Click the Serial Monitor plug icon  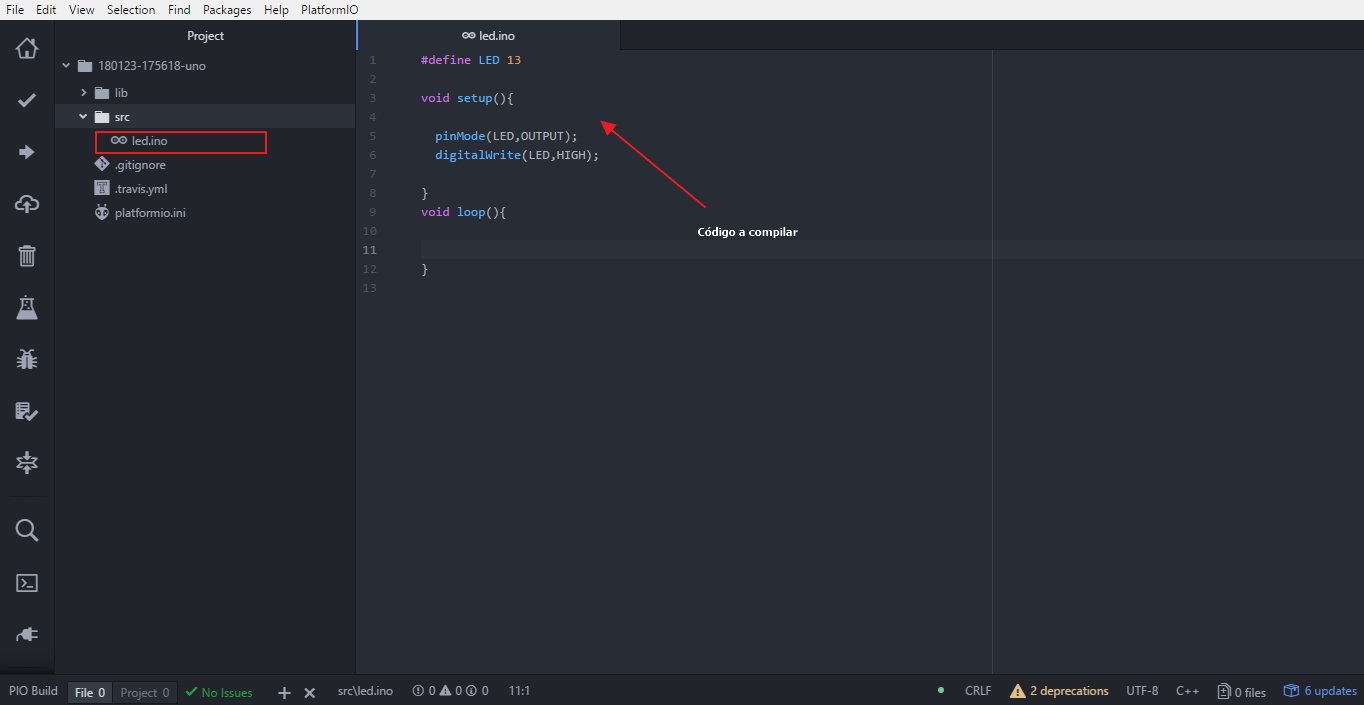[x=27, y=634]
